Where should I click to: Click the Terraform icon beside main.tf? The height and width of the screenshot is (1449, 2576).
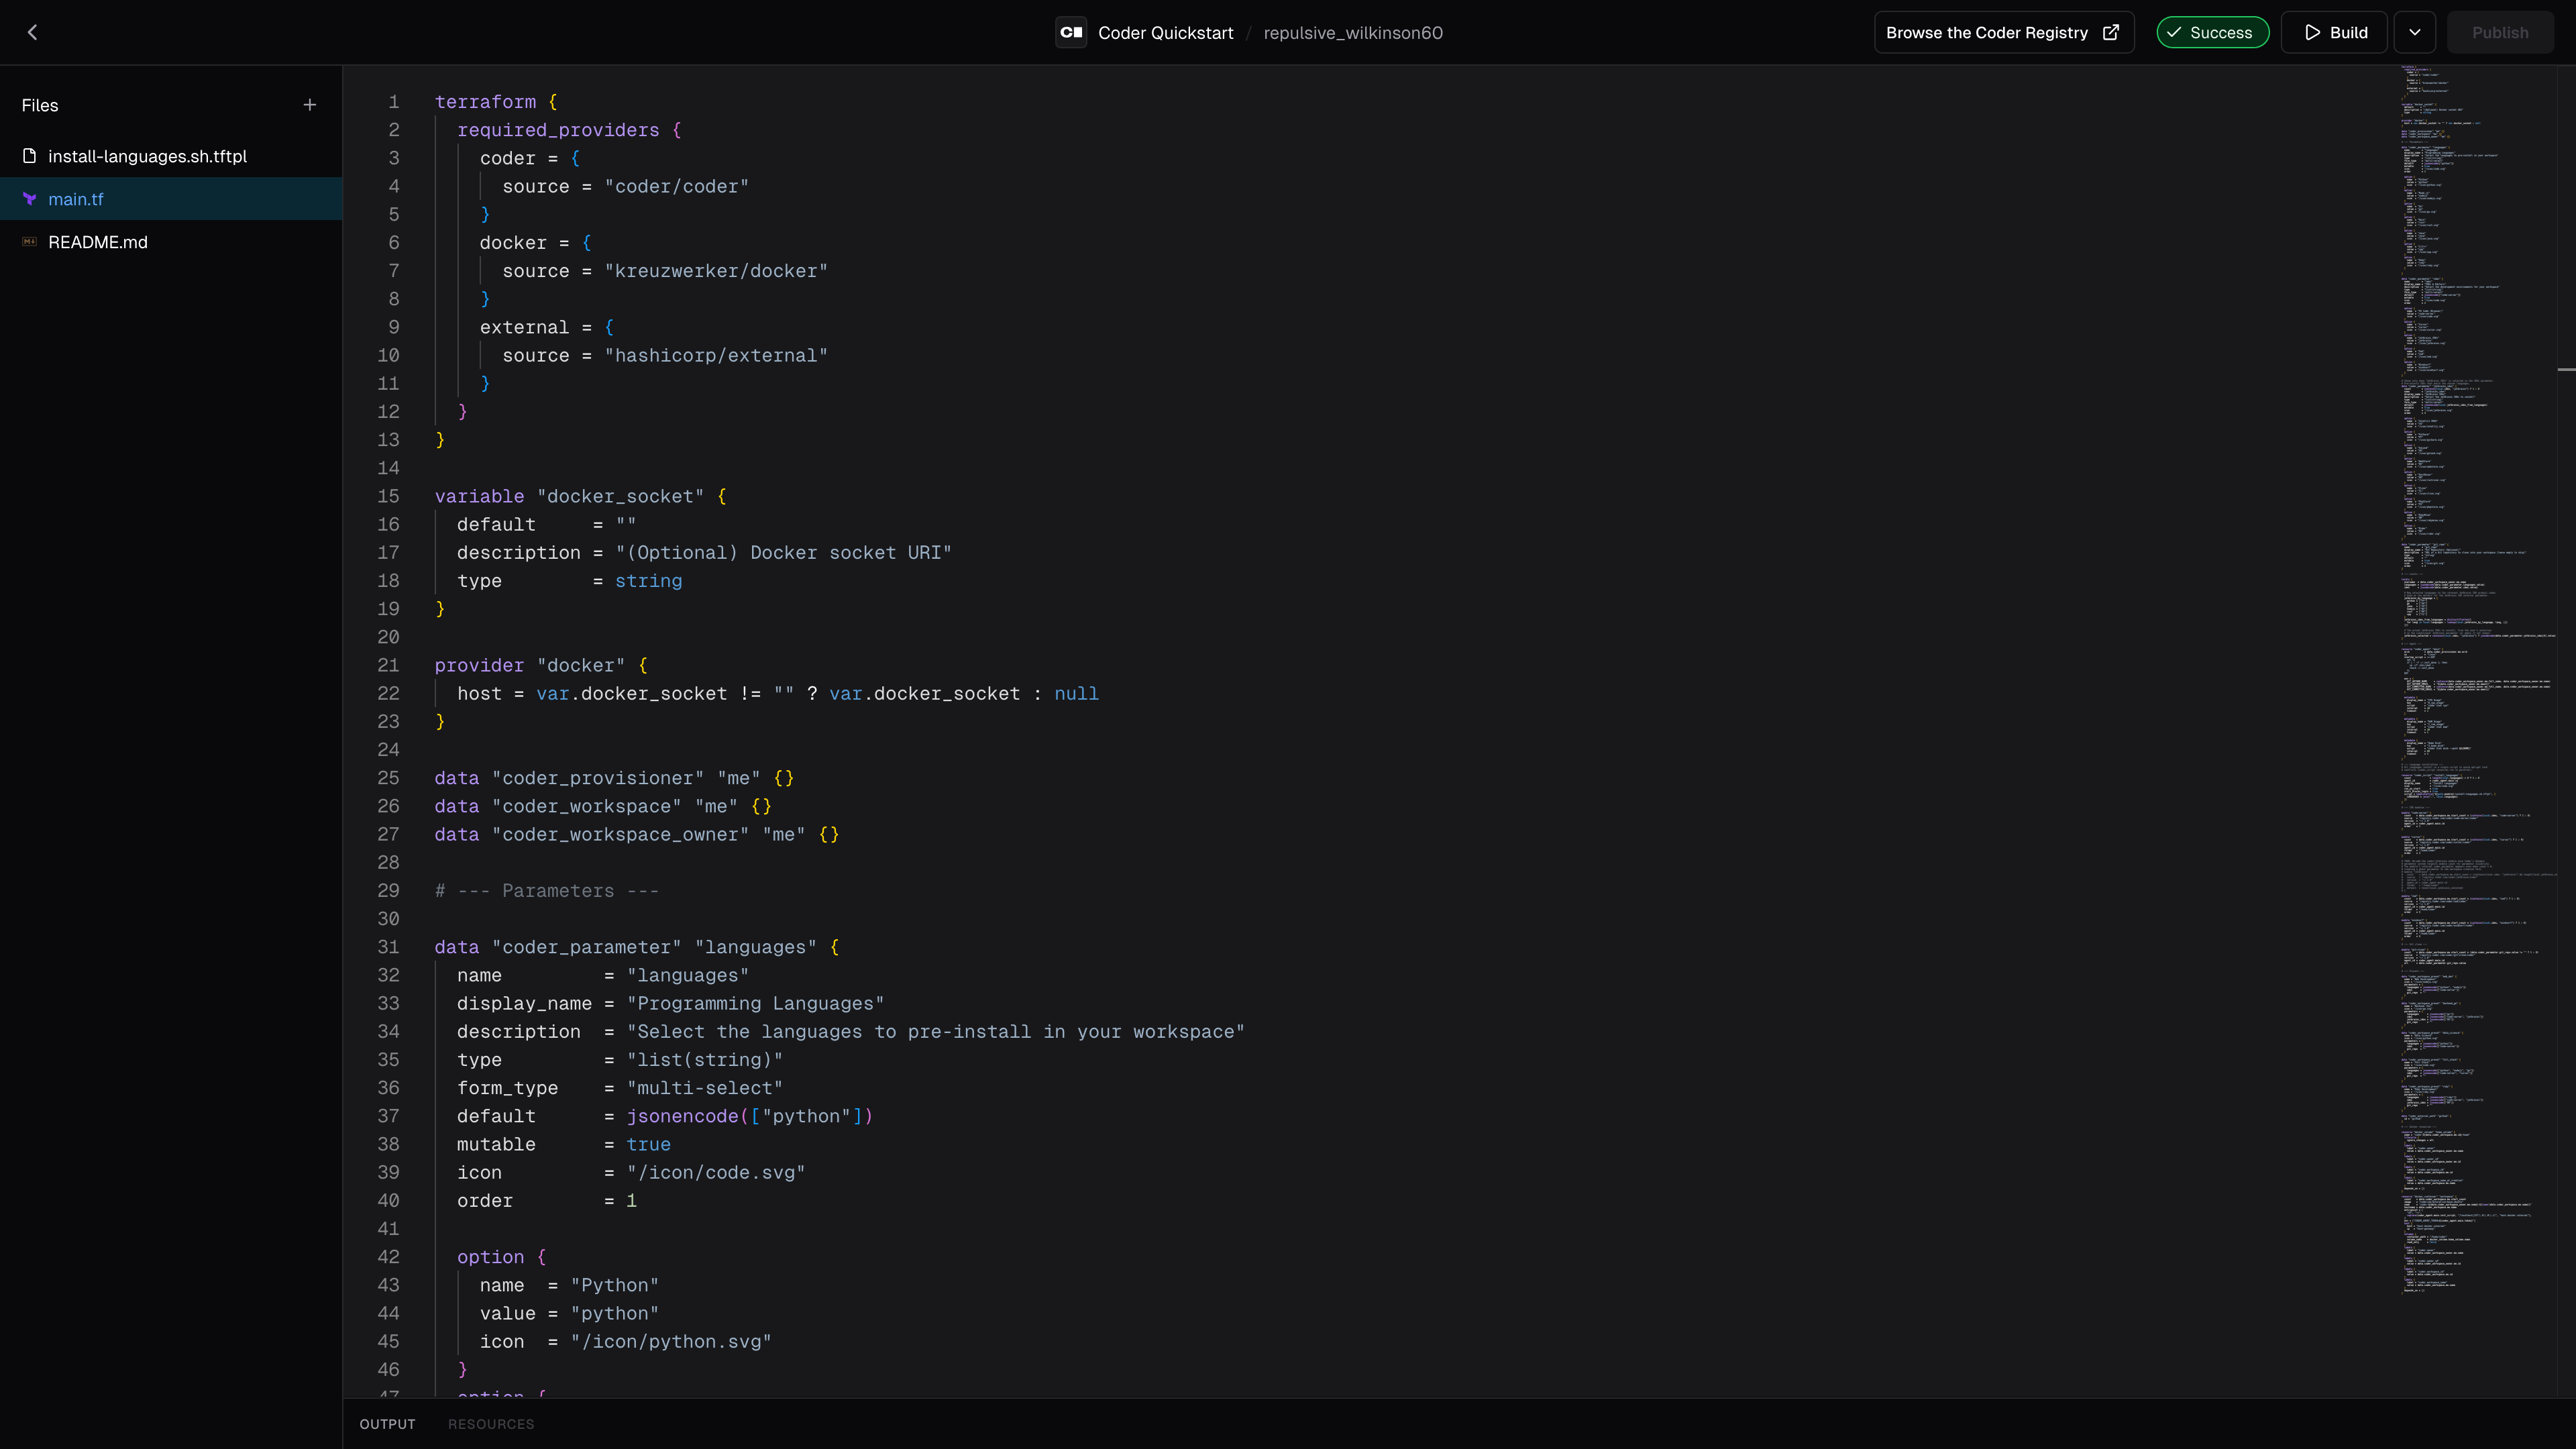pos(30,199)
